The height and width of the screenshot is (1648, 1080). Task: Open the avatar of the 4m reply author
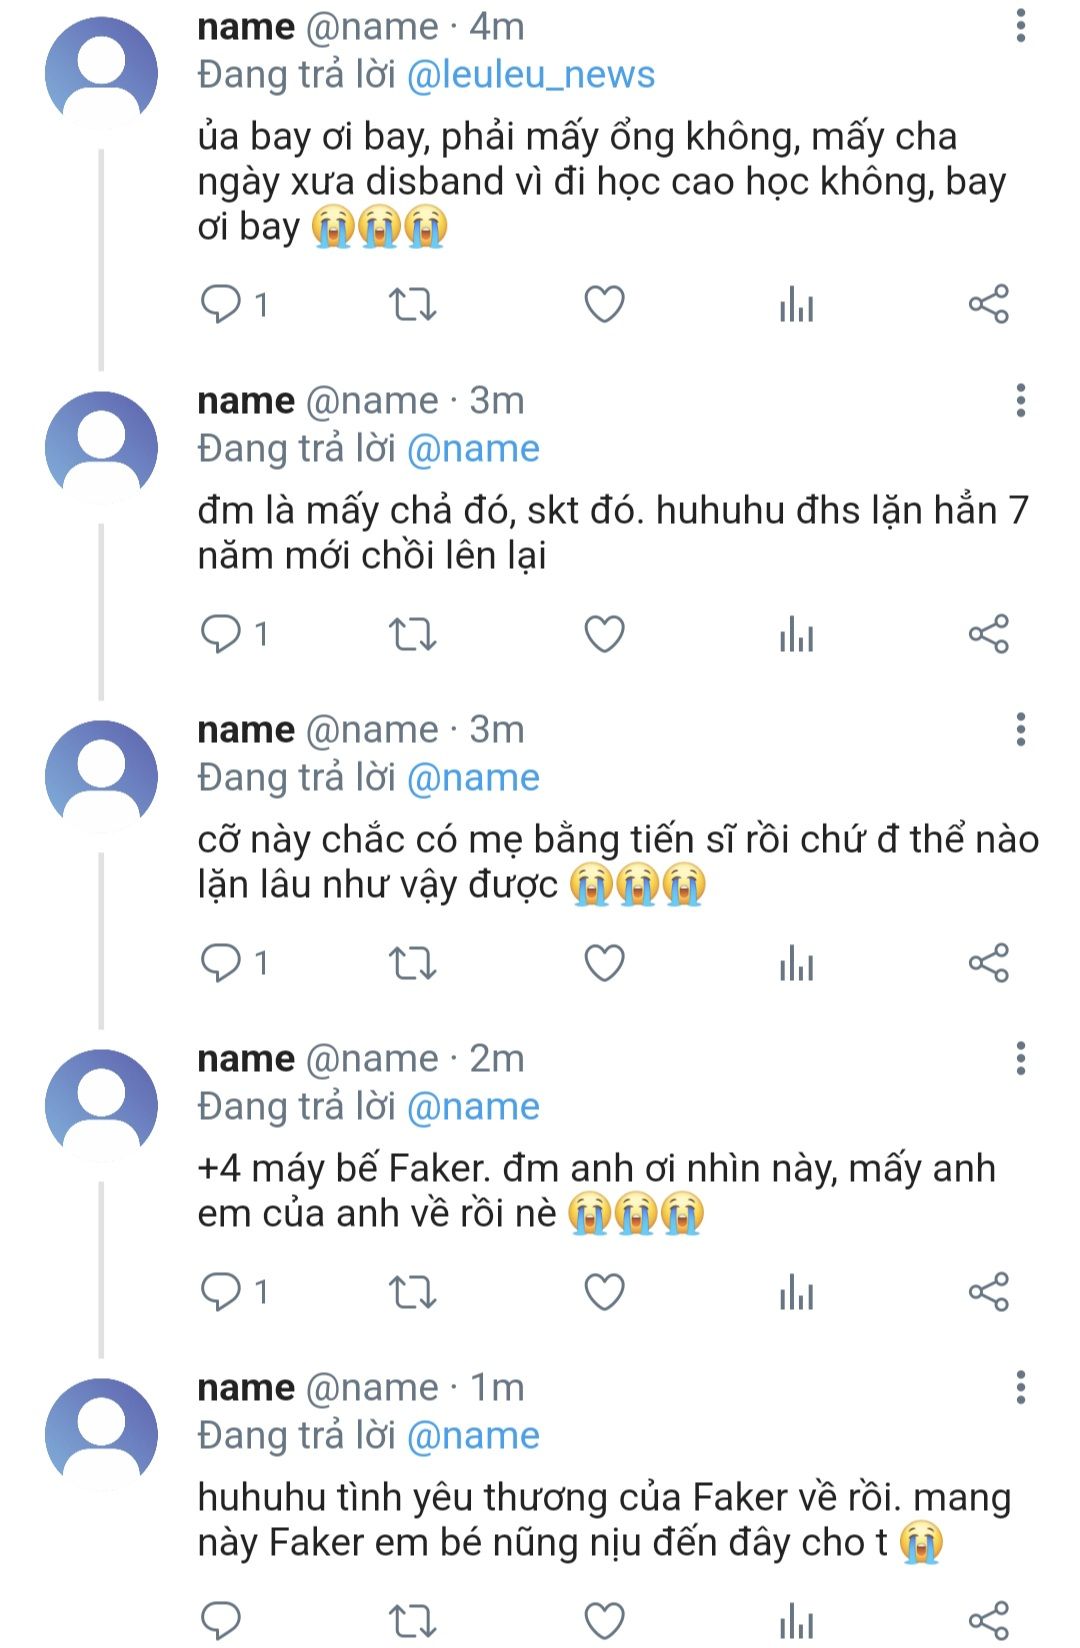[x=101, y=72]
